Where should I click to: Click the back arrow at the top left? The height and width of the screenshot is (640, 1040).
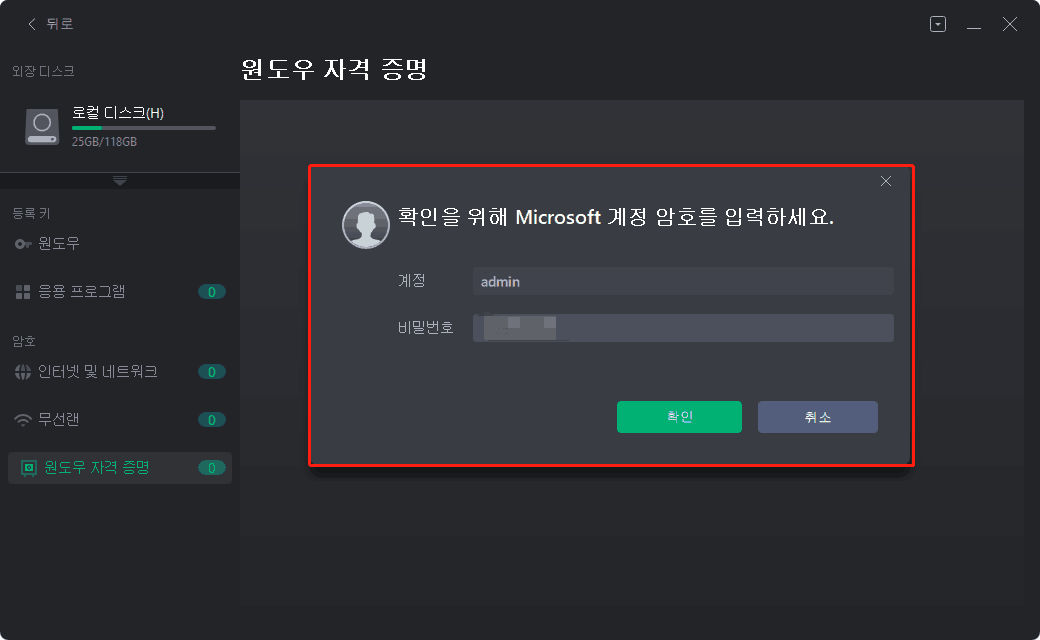pos(30,23)
